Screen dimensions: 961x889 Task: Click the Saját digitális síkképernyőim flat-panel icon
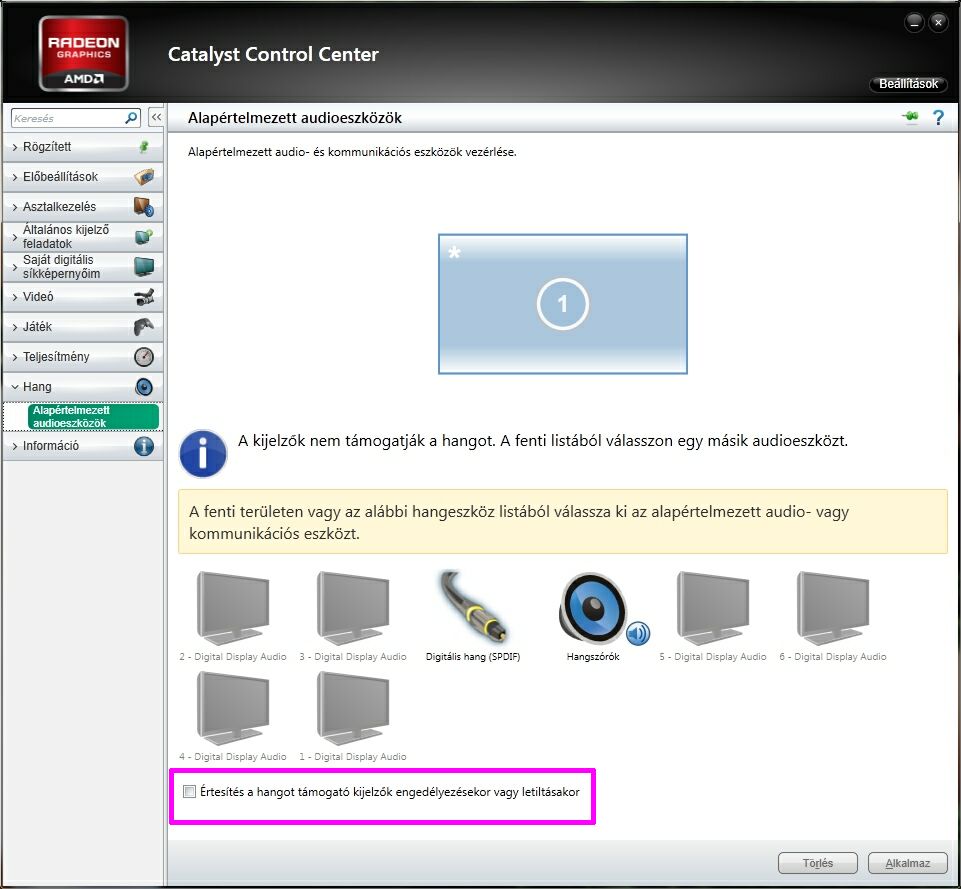(x=144, y=267)
